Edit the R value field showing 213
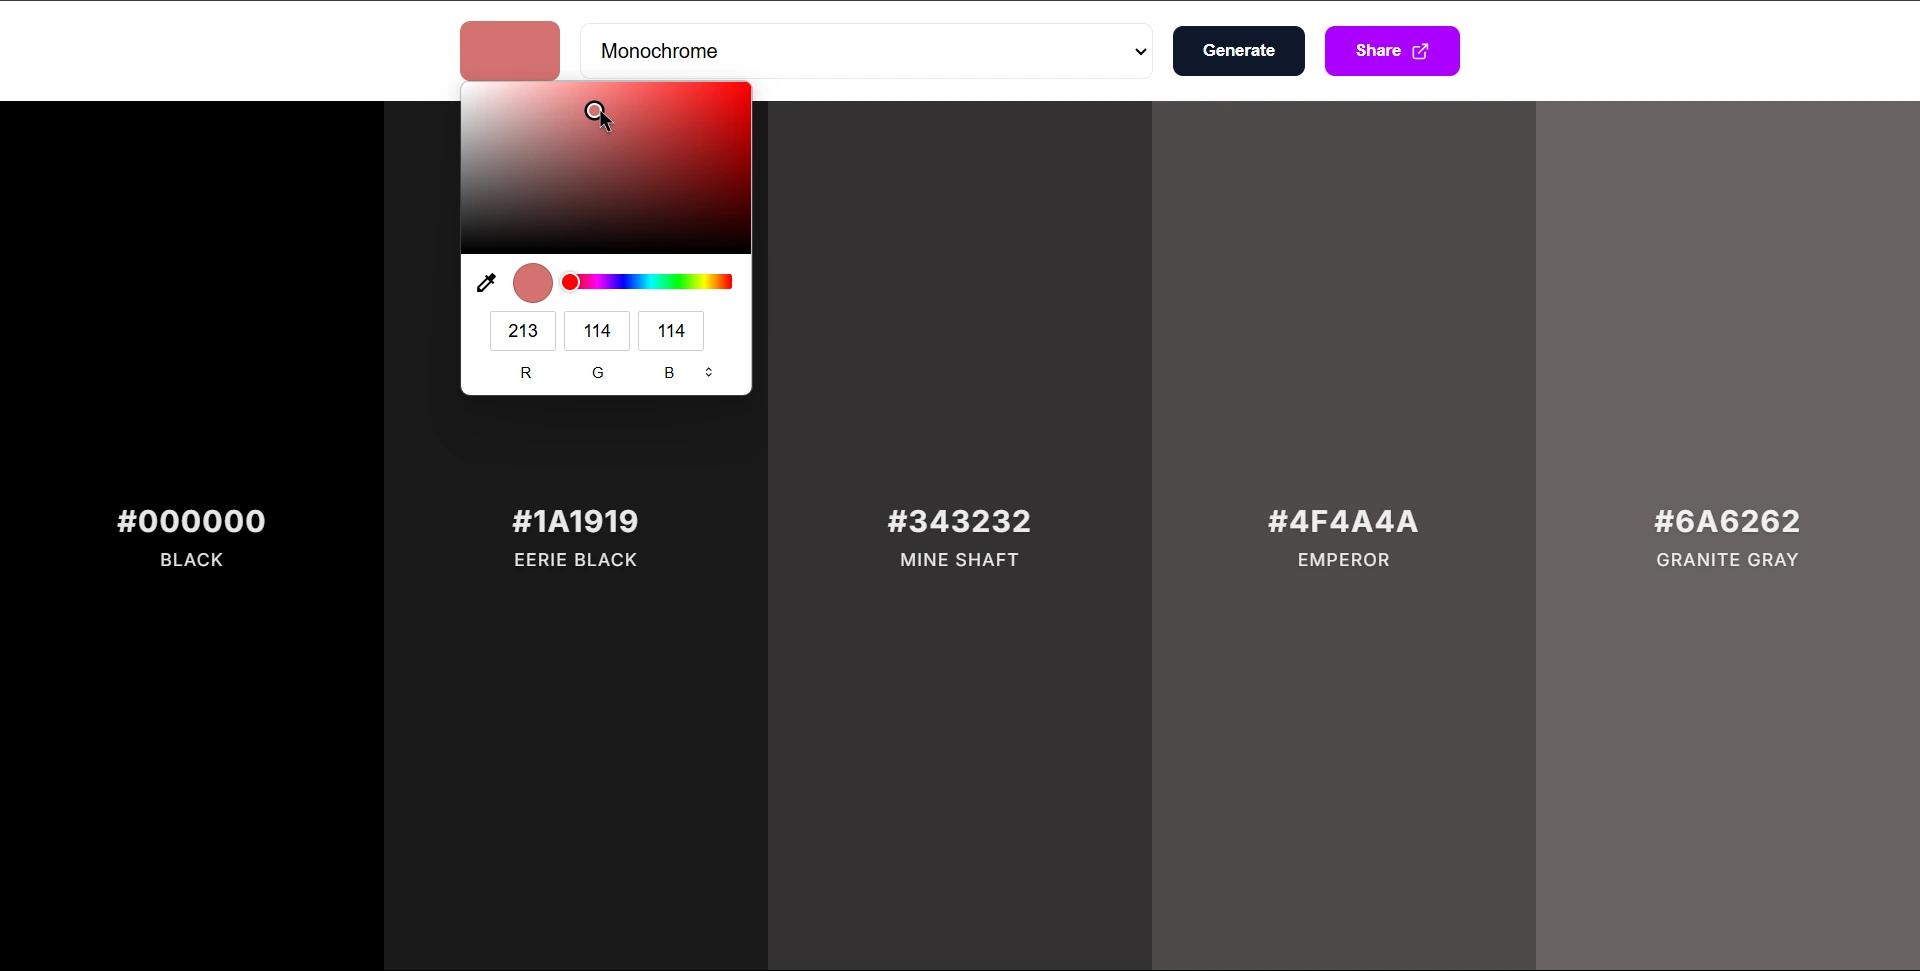The image size is (1920, 971). coord(522,330)
